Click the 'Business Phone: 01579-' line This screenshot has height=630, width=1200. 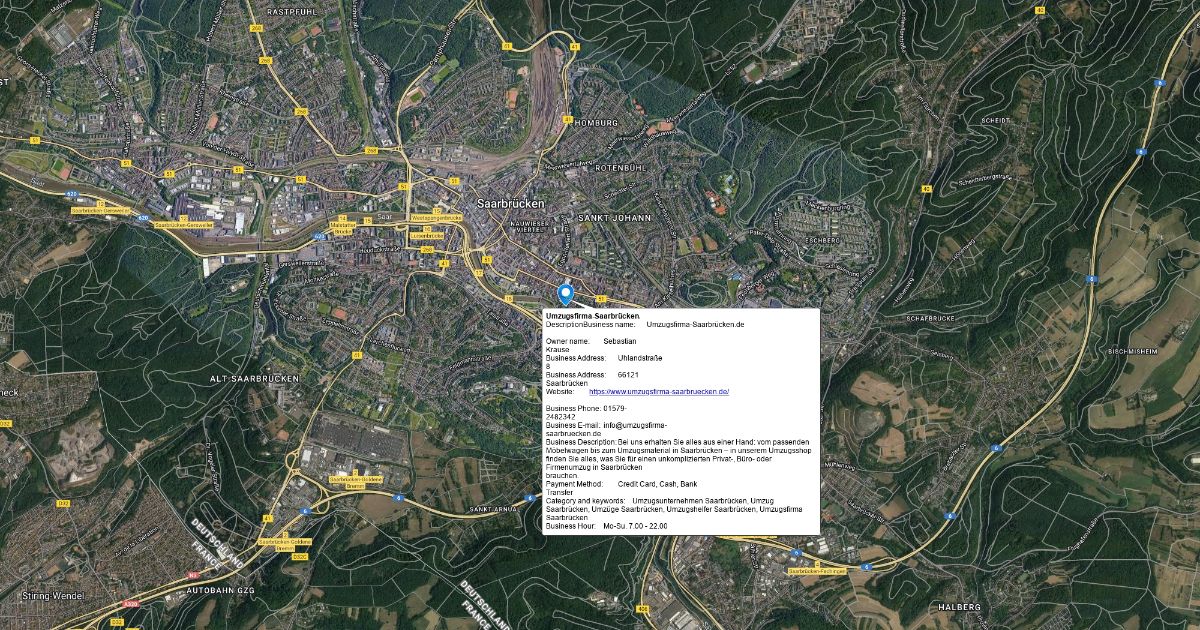pyautogui.click(x=587, y=409)
